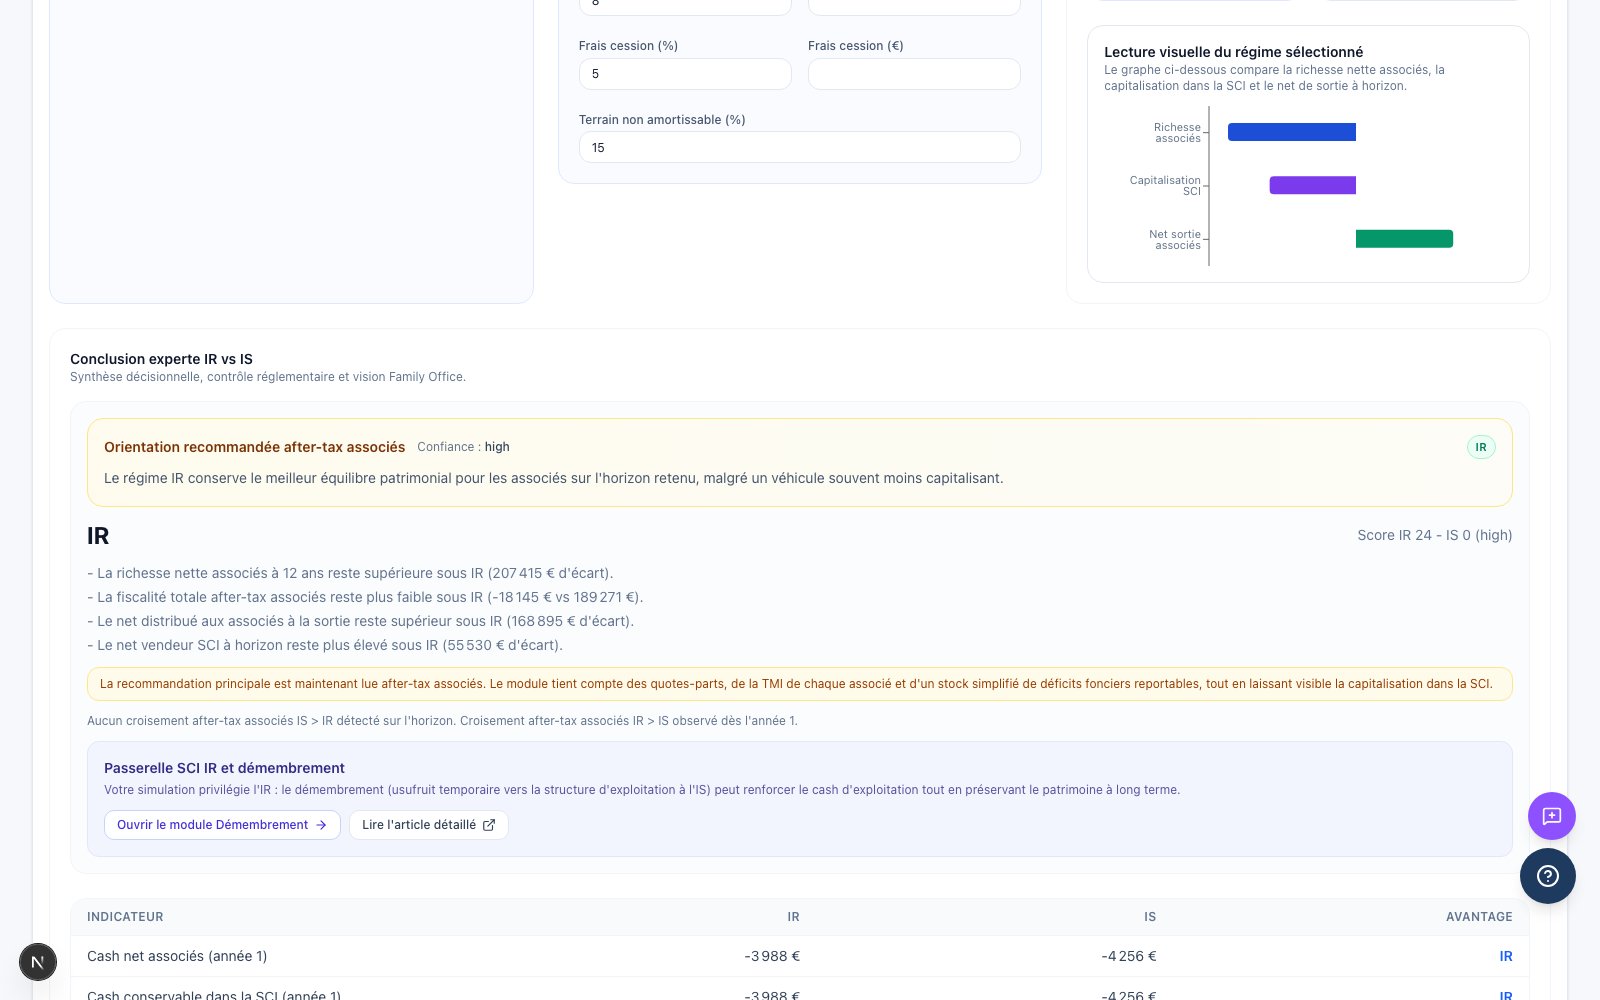The height and width of the screenshot is (1000, 1600).
Task: Click 'Orientation recommandée after-tax associés' title
Action: tap(254, 447)
